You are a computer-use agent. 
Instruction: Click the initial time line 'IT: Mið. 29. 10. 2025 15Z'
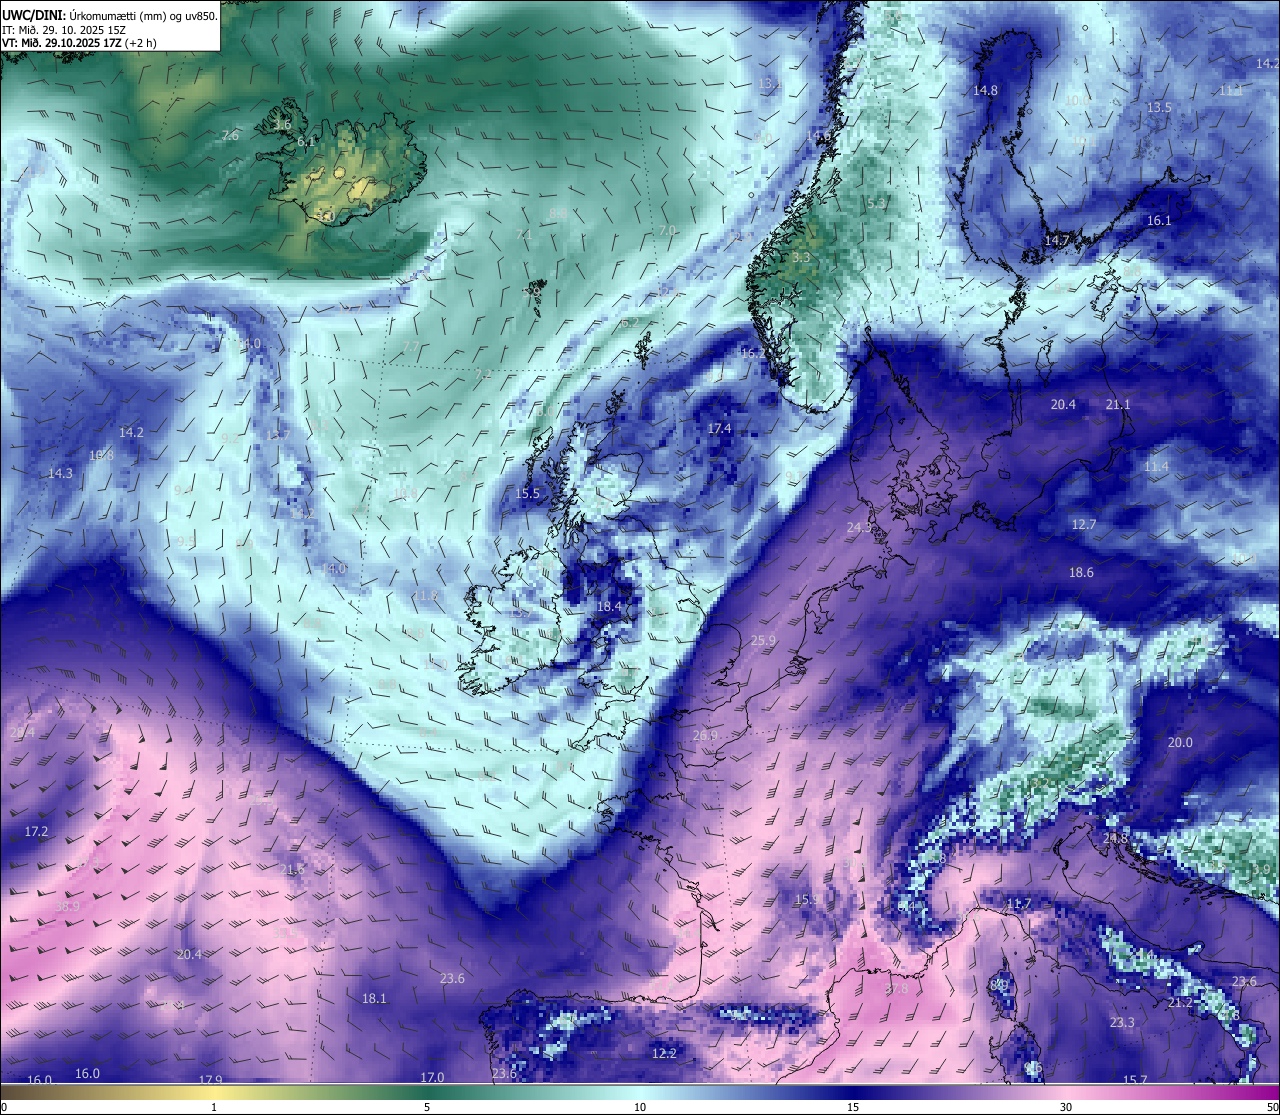click(64, 29)
